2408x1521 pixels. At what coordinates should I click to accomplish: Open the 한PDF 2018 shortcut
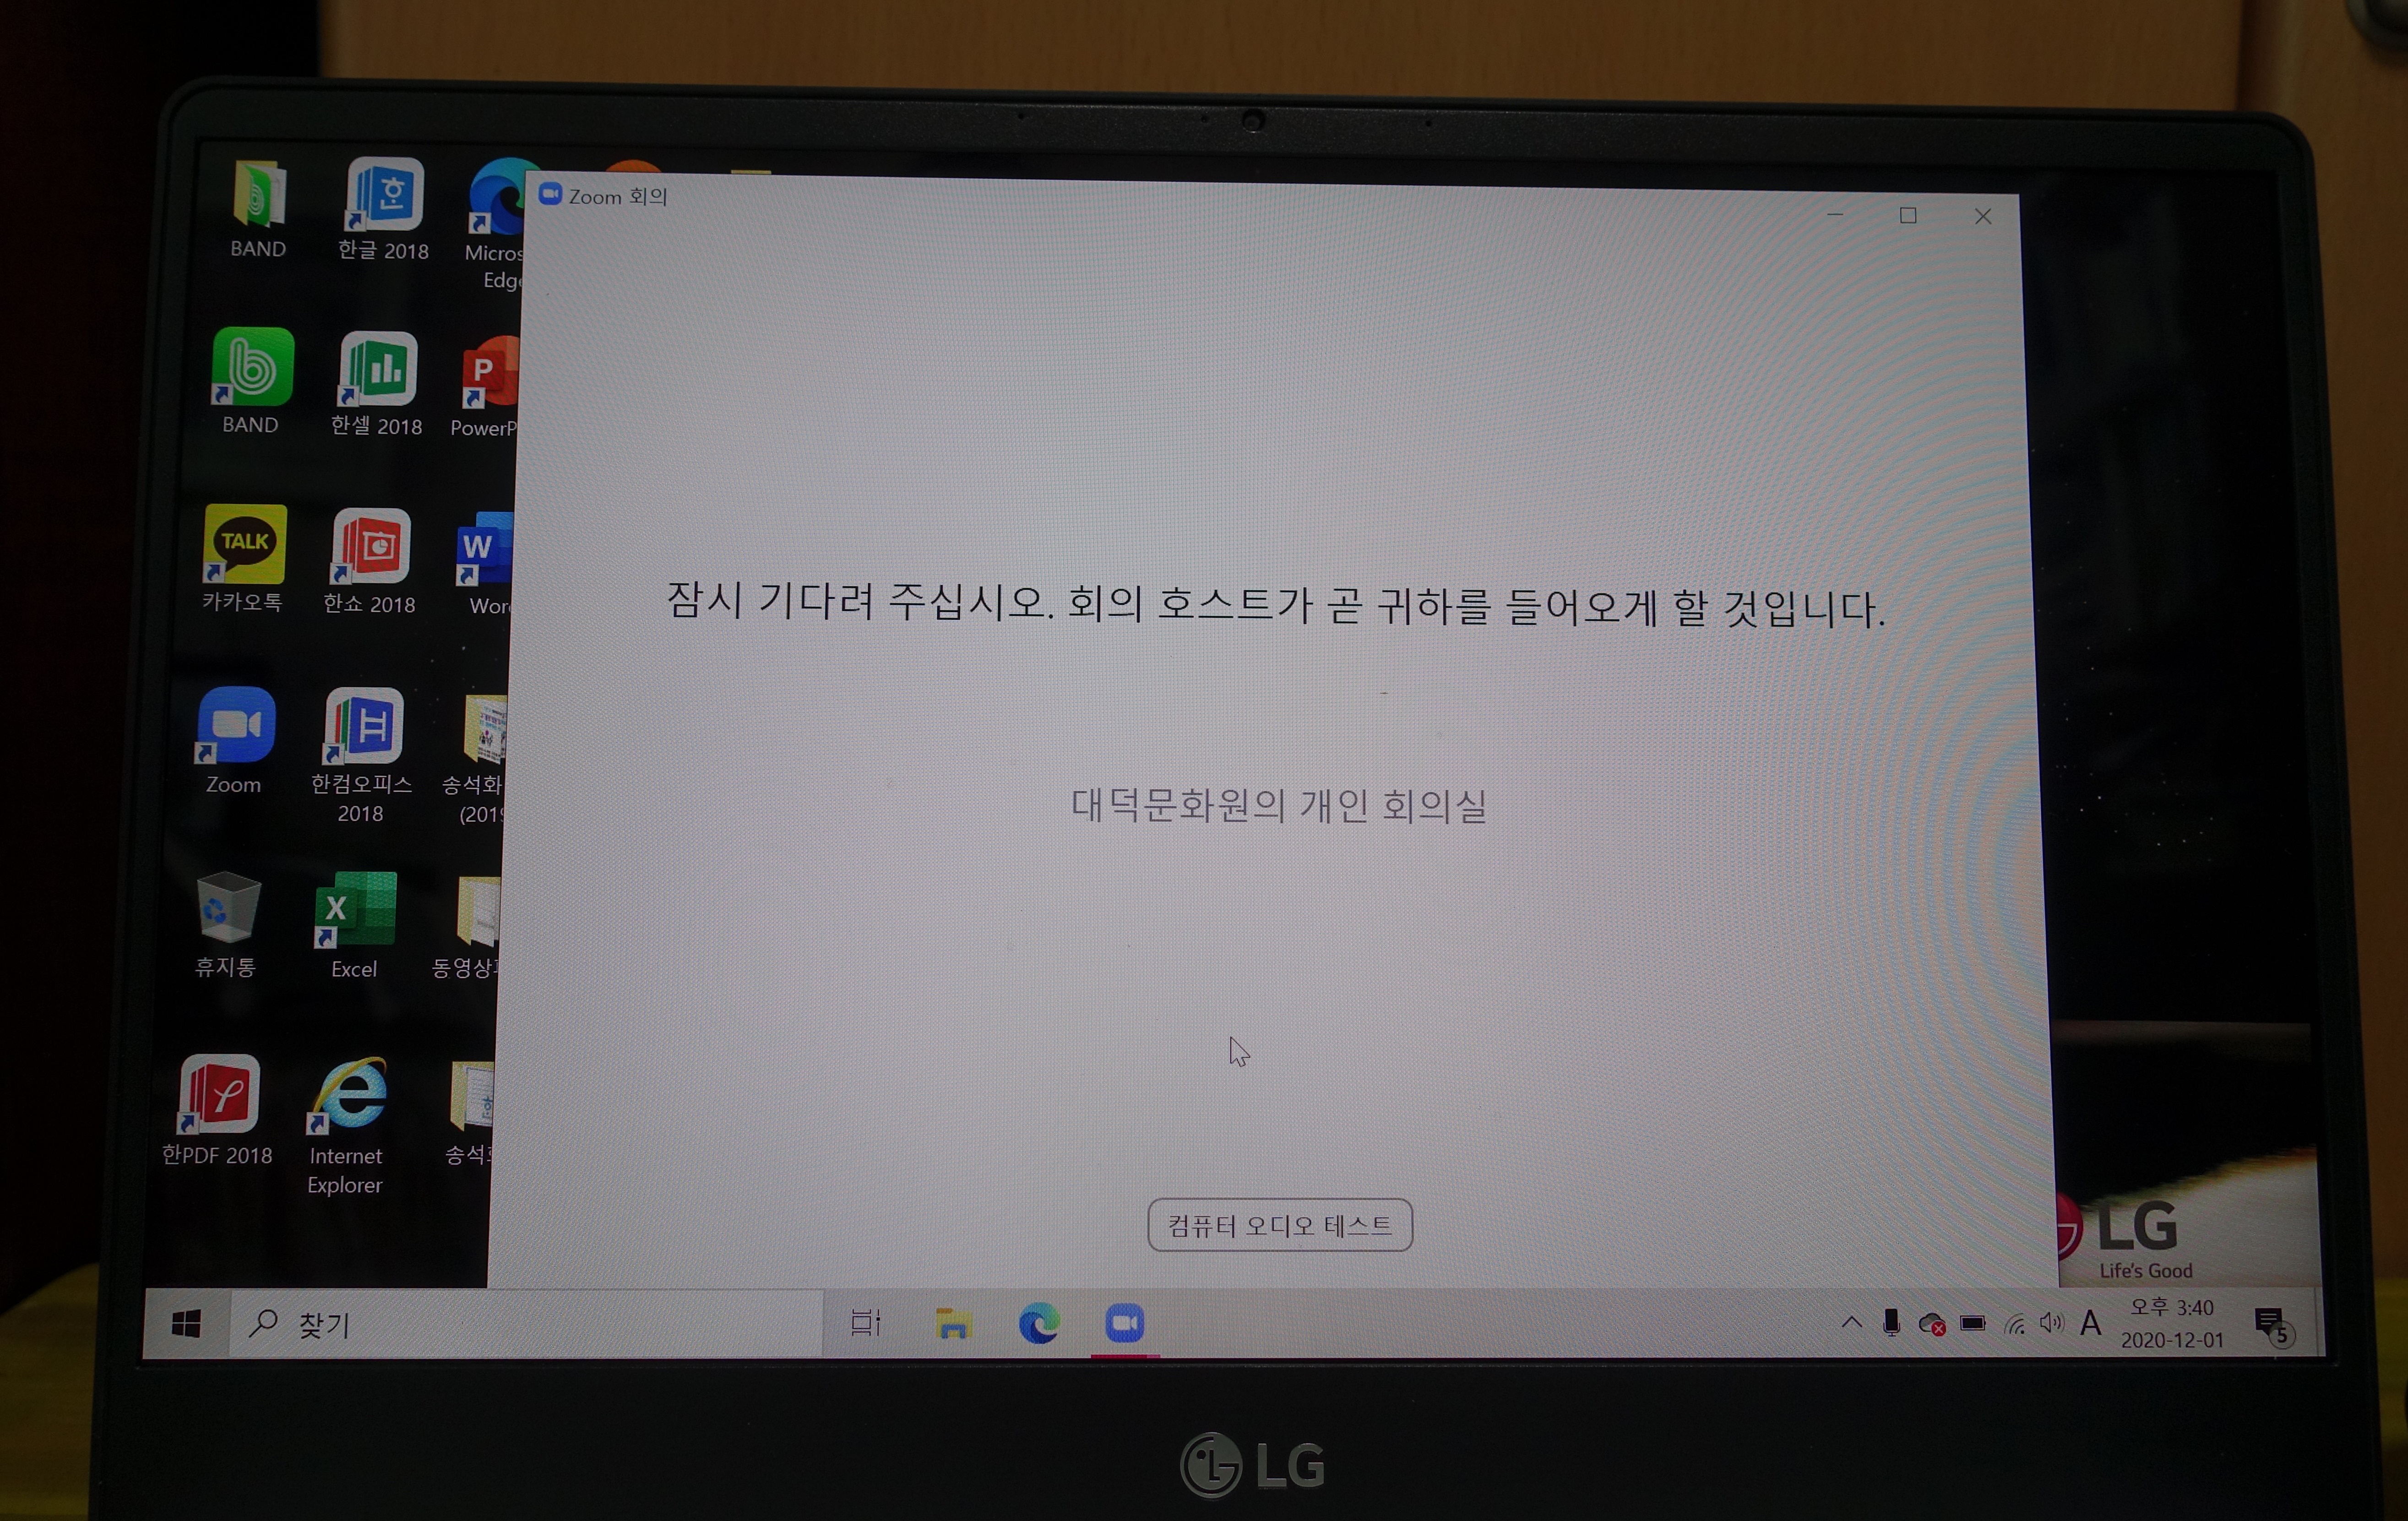[x=217, y=1110]
